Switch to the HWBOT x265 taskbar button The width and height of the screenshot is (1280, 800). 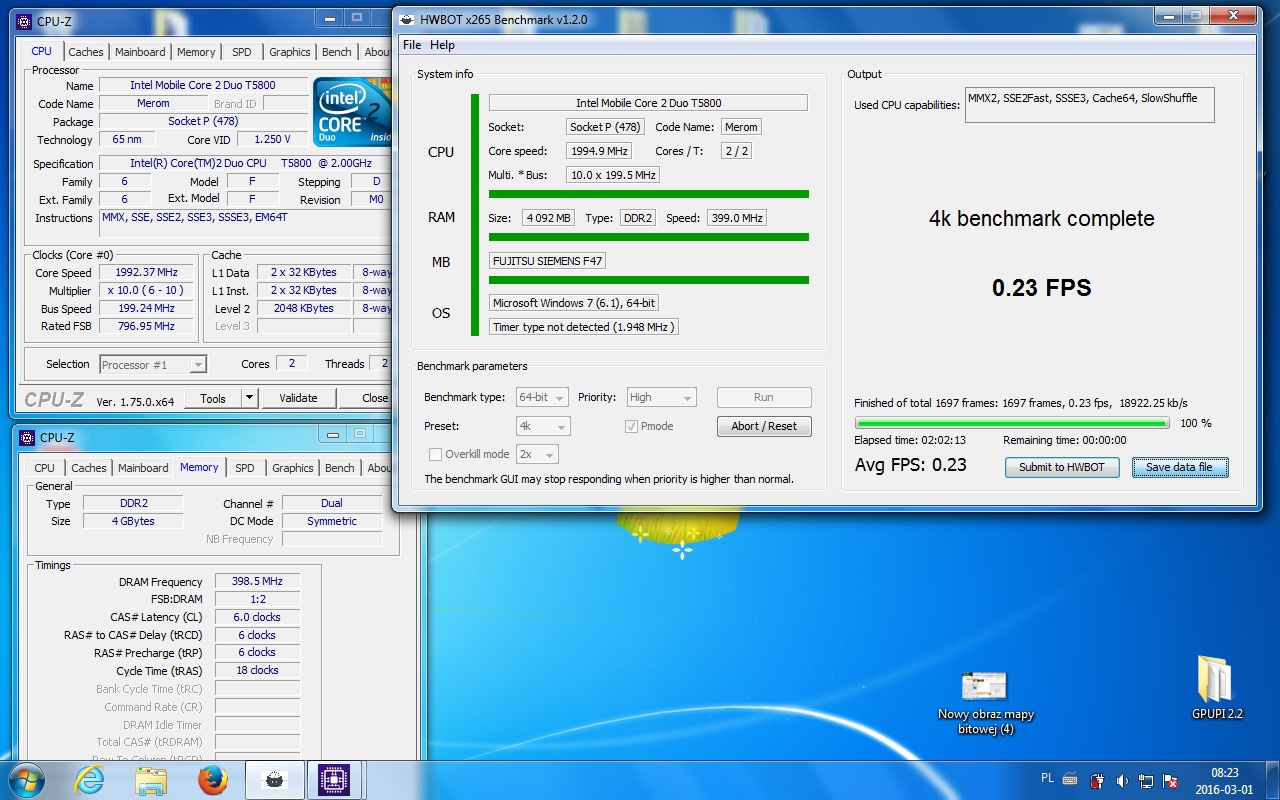pyautogui.click(x=274, y=780)
